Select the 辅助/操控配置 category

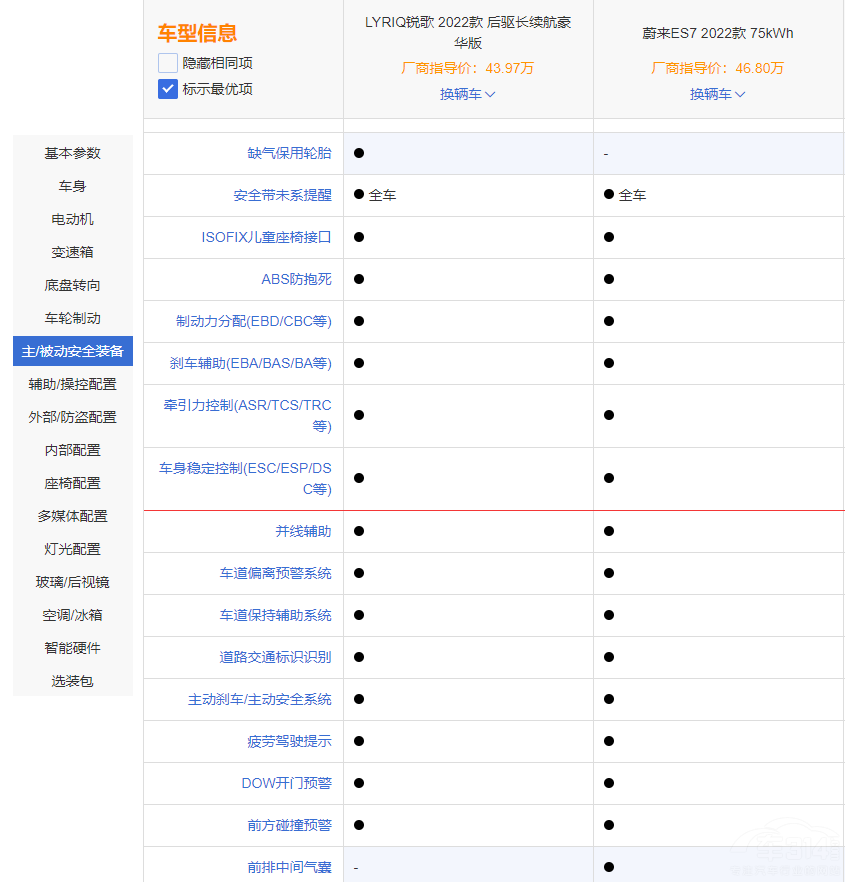pos(71,383)
